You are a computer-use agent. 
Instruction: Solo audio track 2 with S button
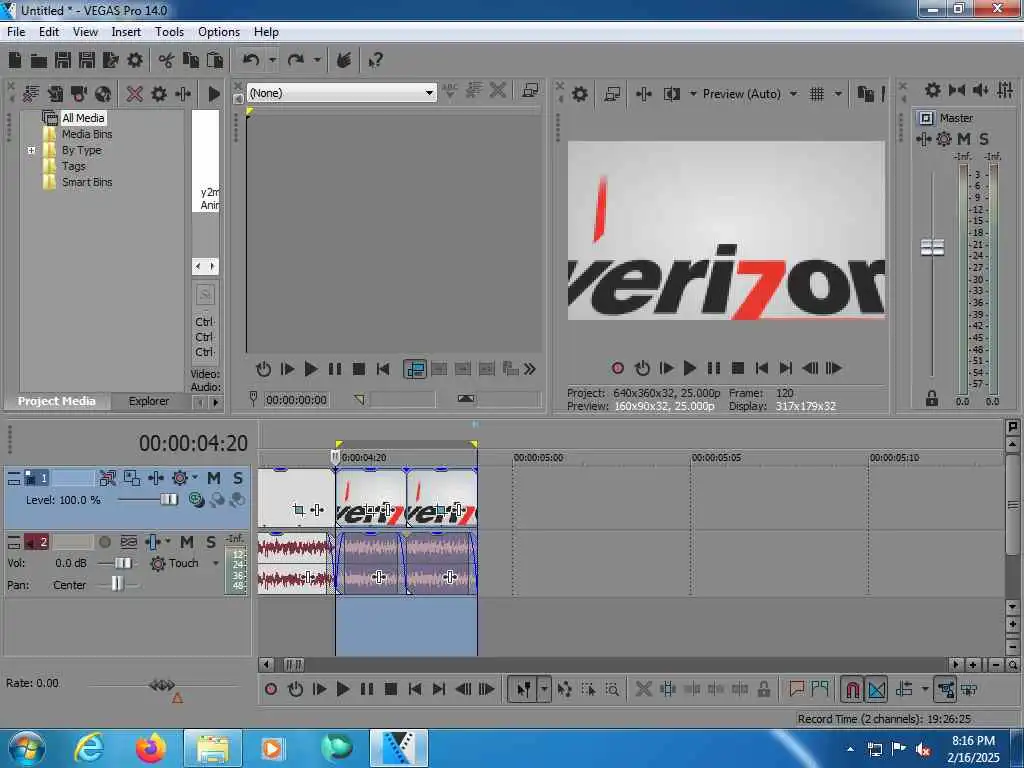click(x=211, y=542)
